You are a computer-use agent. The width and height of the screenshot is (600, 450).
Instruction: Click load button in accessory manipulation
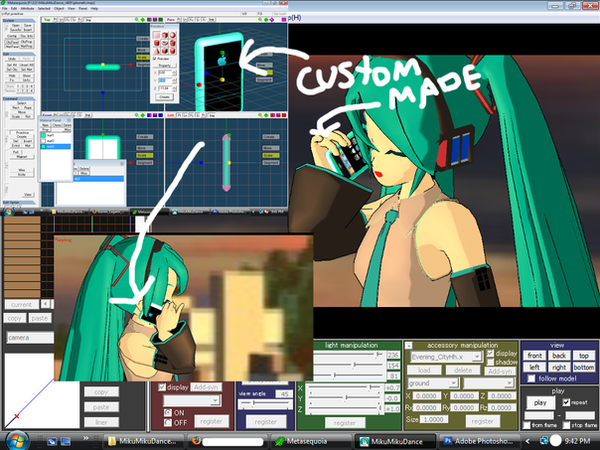coord(424,370)
